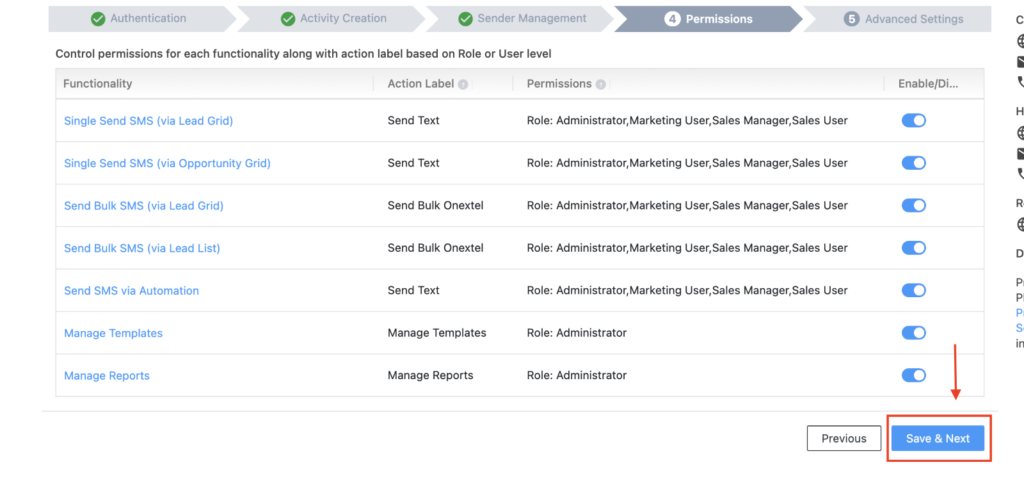Open the Manage Reports link

[x=106, y=375]
